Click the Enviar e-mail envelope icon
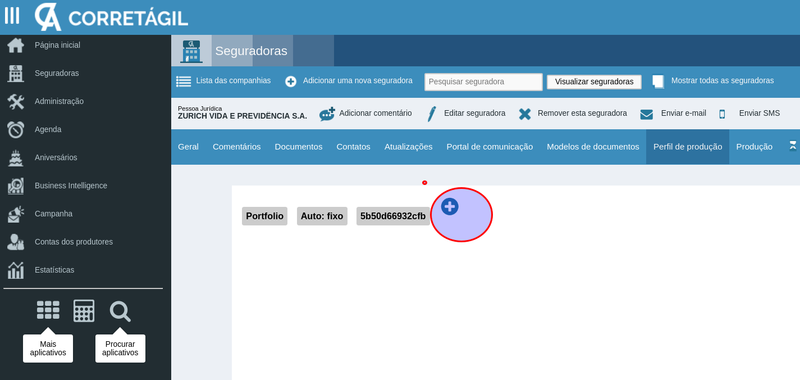Screen dimensions: 800x380 [646, 114]
